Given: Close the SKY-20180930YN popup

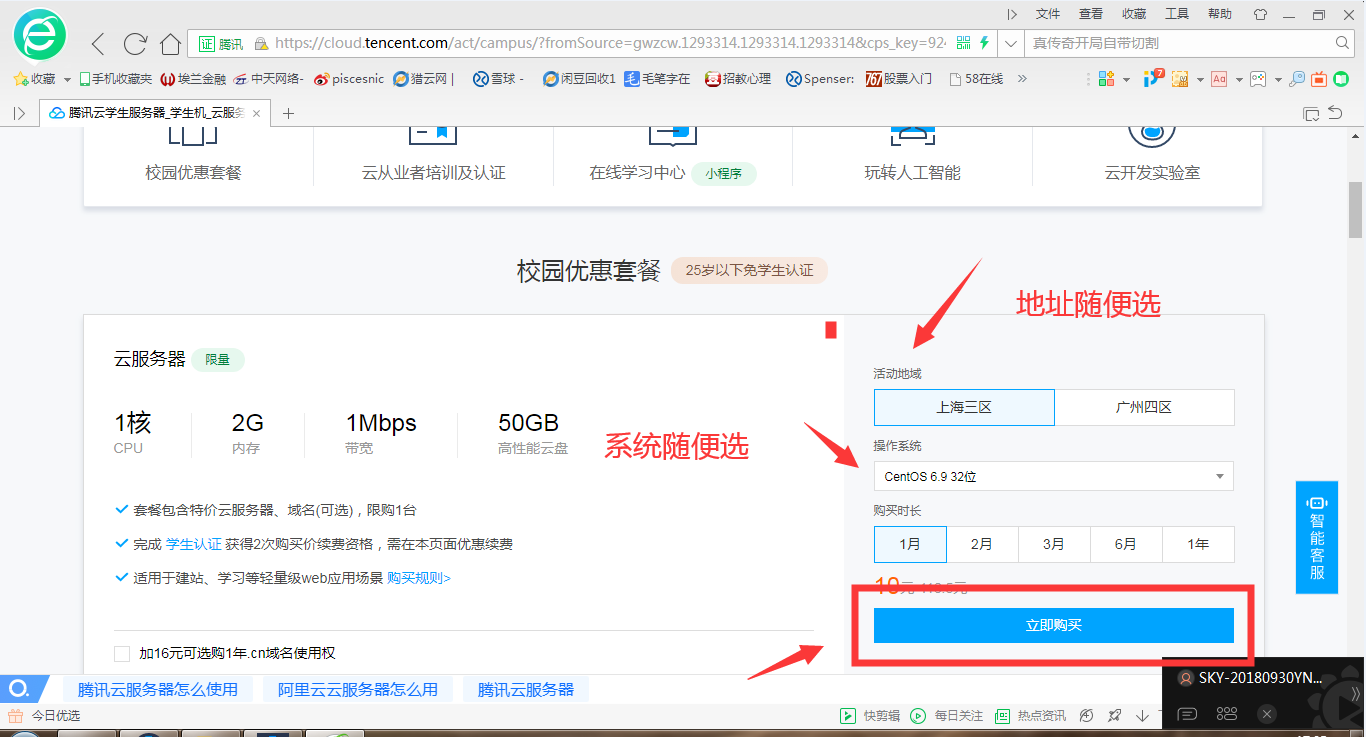Looking at the screenshot, I should [x=1267, y=714].
